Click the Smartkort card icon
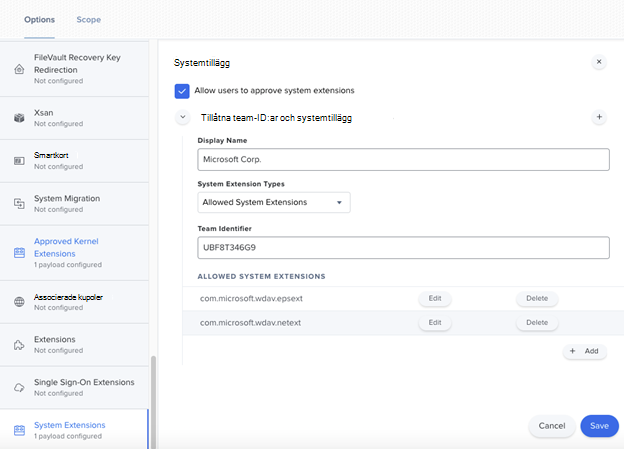Image resolution: width=624 pixels, height=449 pixels. point(19,160)
